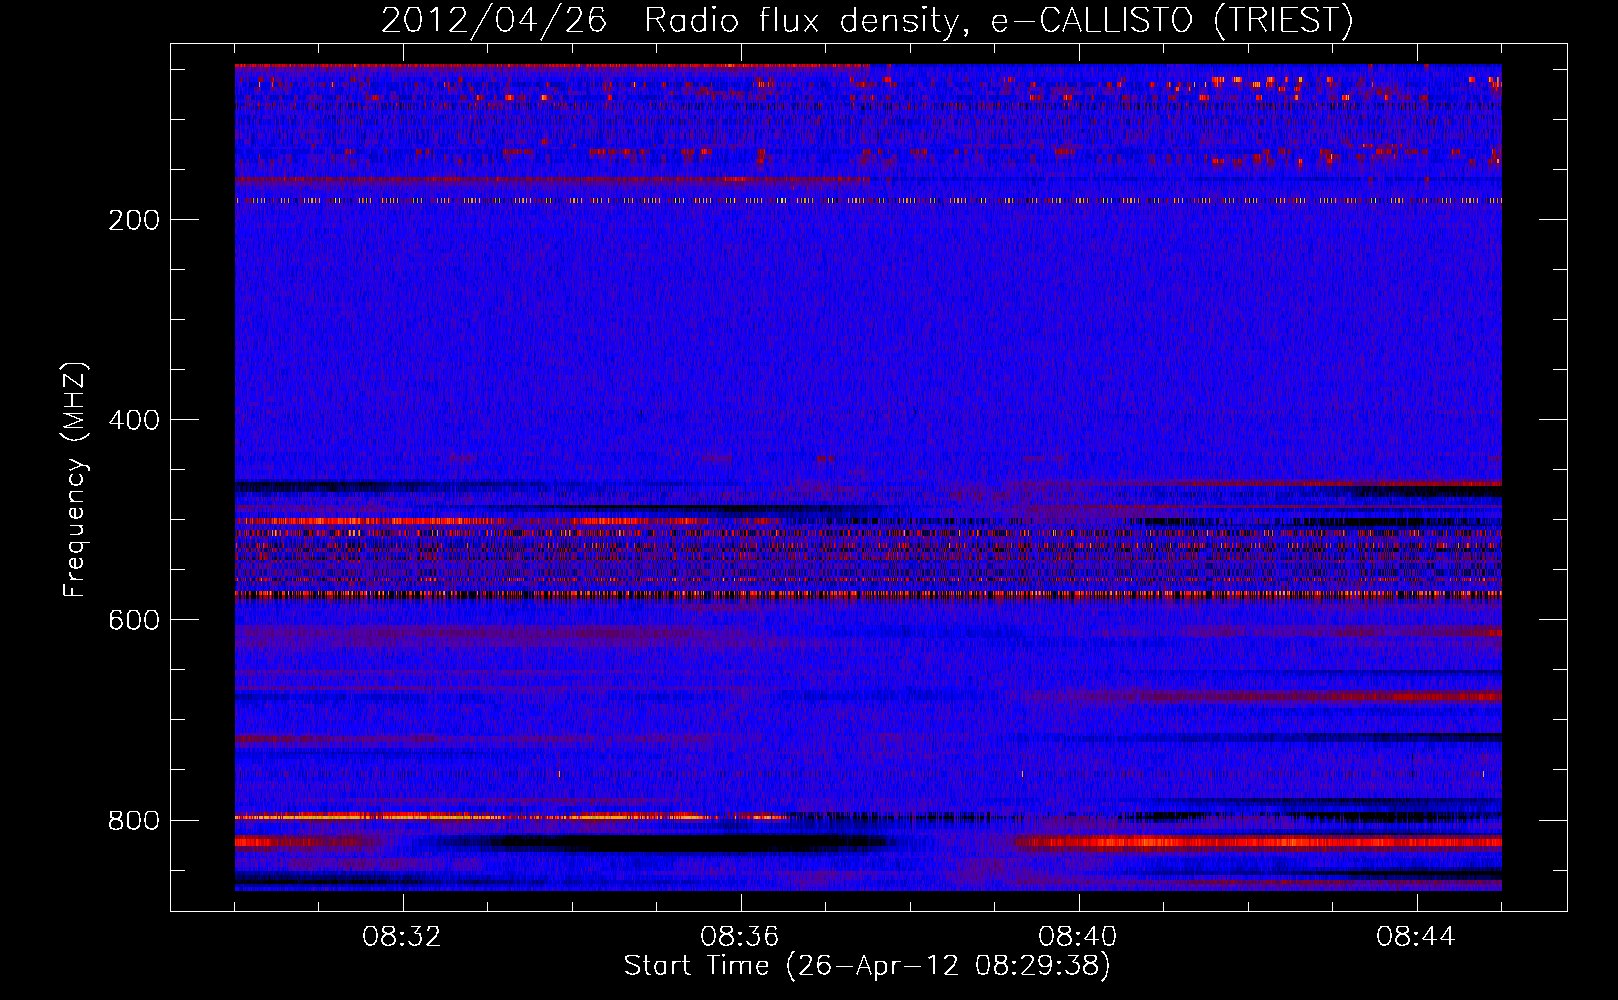Select the "Frequency (MHZ)" y-axis label
This screenshot has width=1618, height=1000.
coord(75,480)
